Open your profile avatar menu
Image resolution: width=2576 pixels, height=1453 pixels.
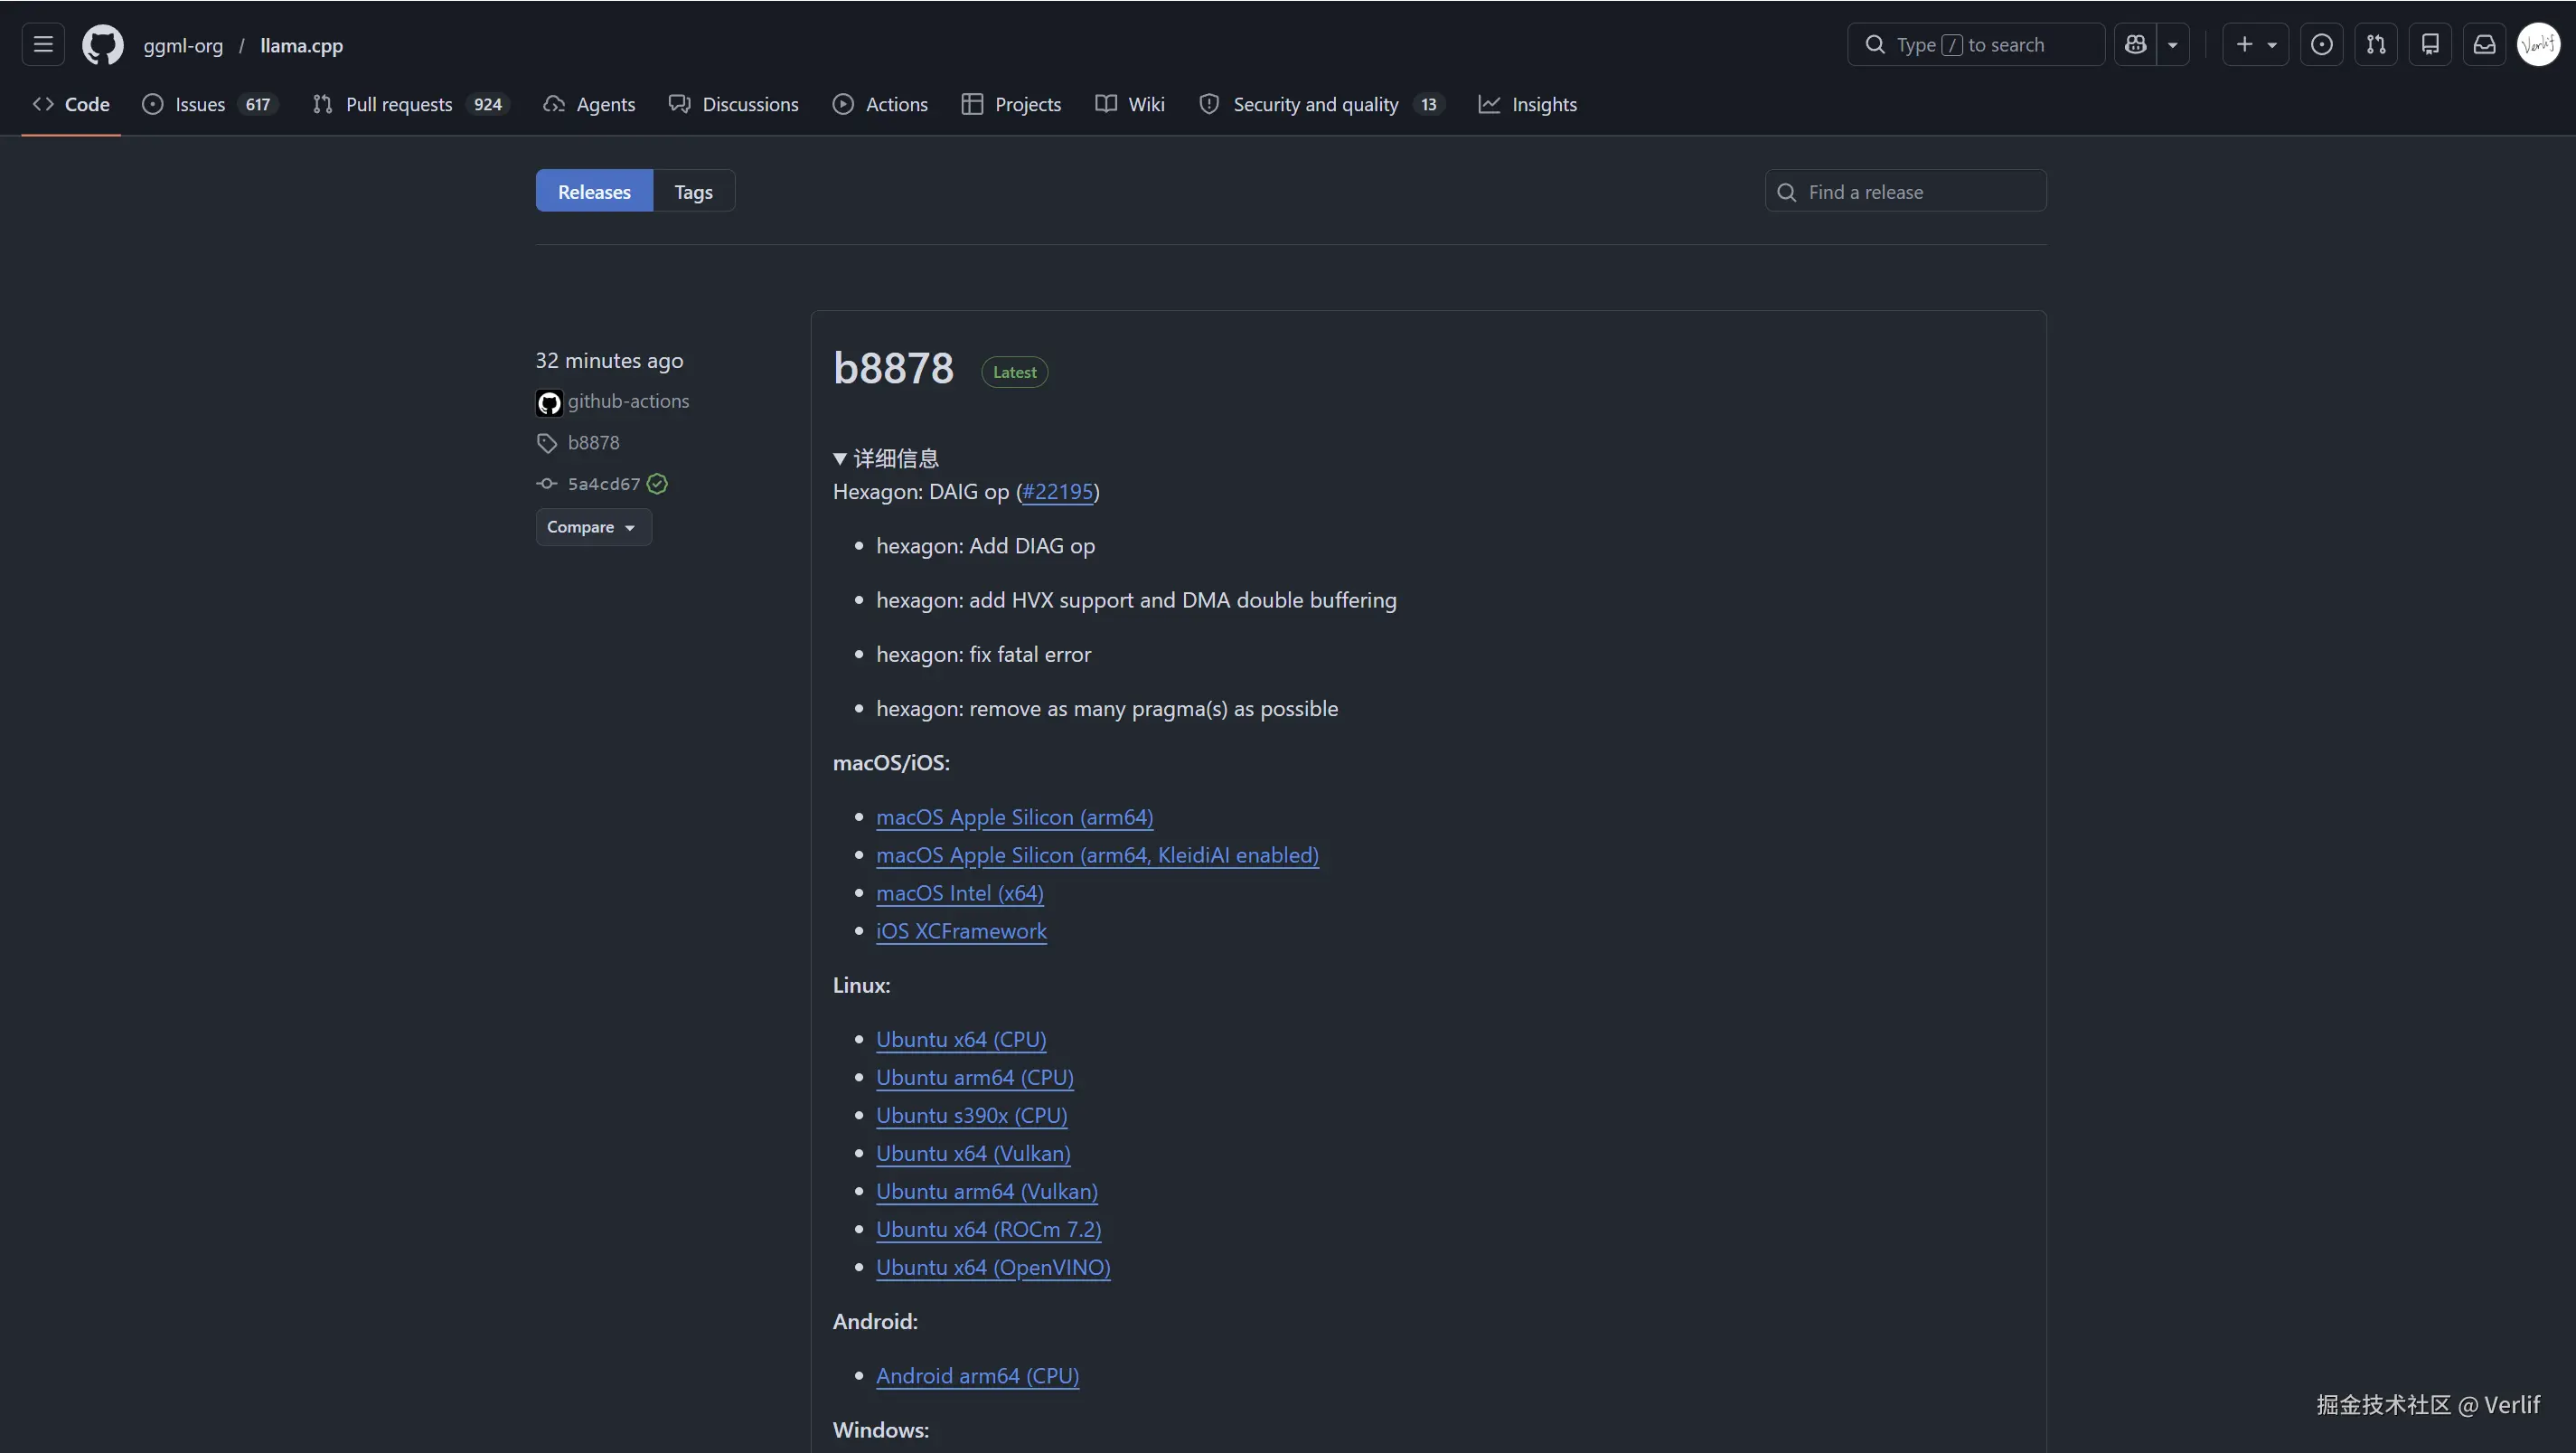coord(2538,44)
